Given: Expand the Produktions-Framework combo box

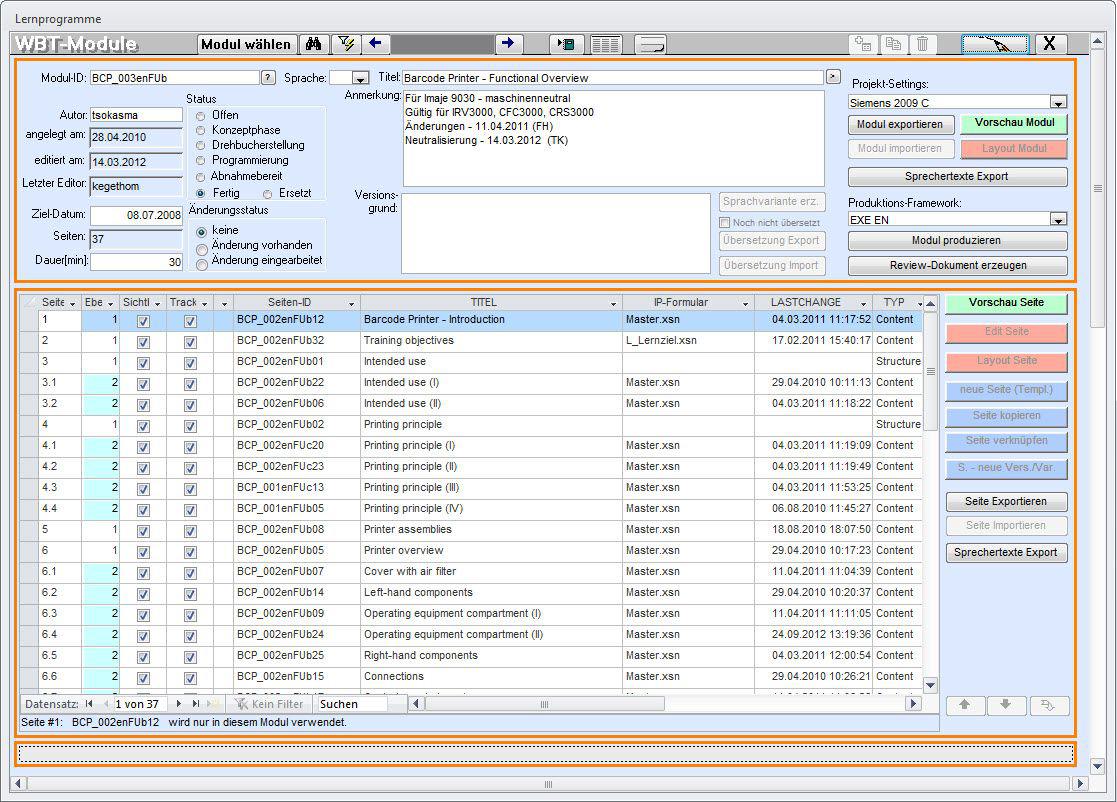Looking at the screenshot, I should [1057, 220].
